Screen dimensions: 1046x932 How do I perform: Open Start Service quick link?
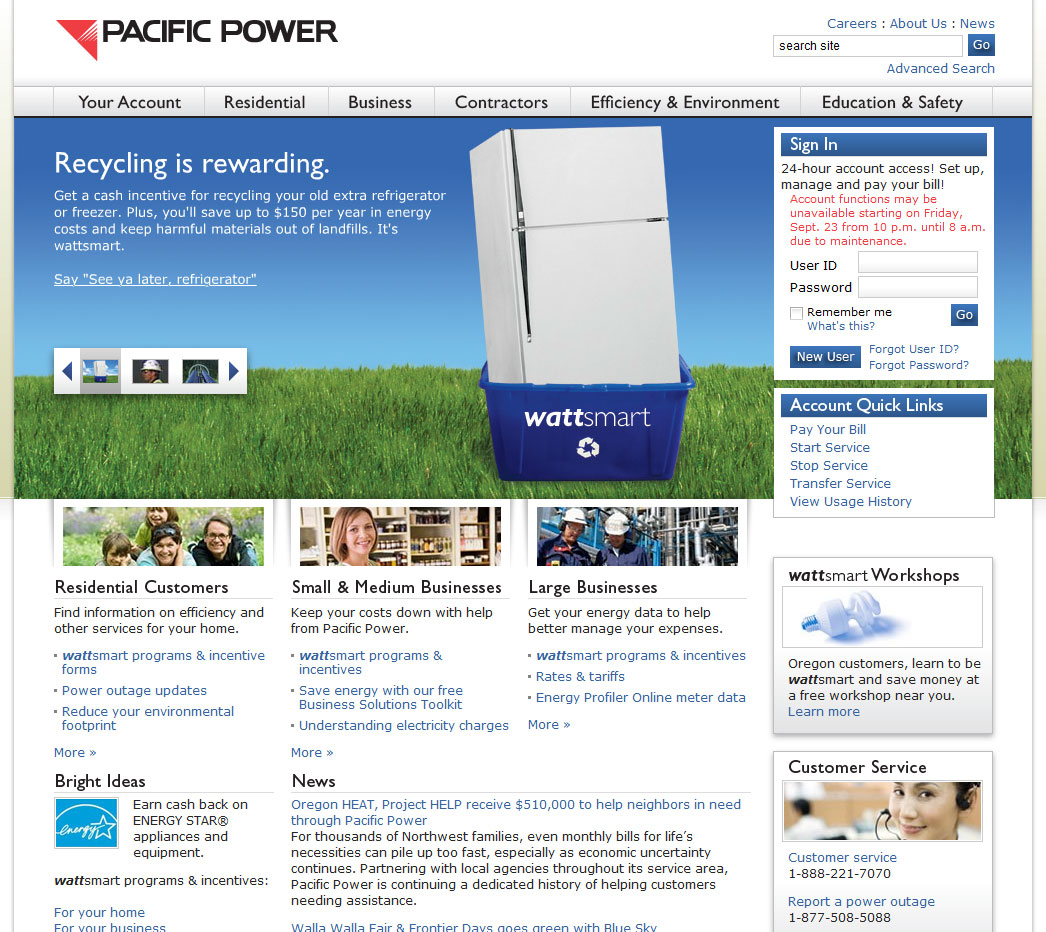[830, 448]
